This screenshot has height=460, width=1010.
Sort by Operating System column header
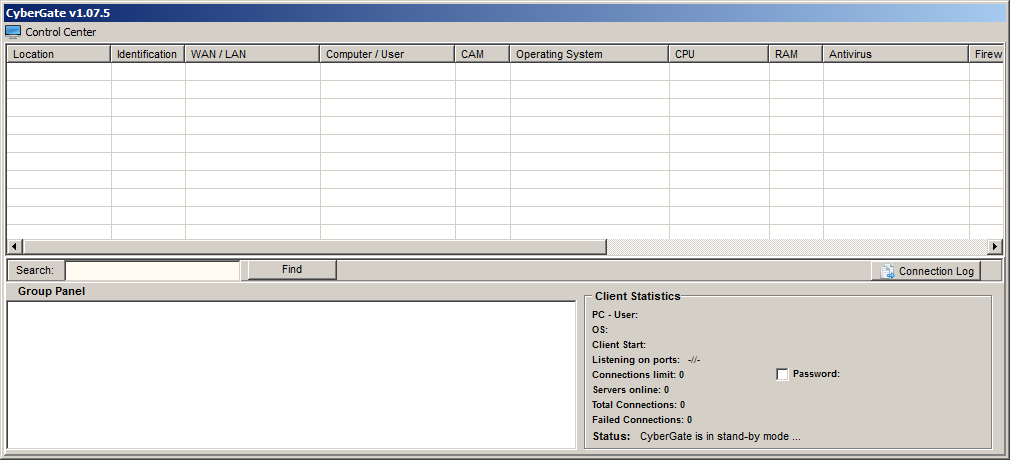(x=589, y=54)
